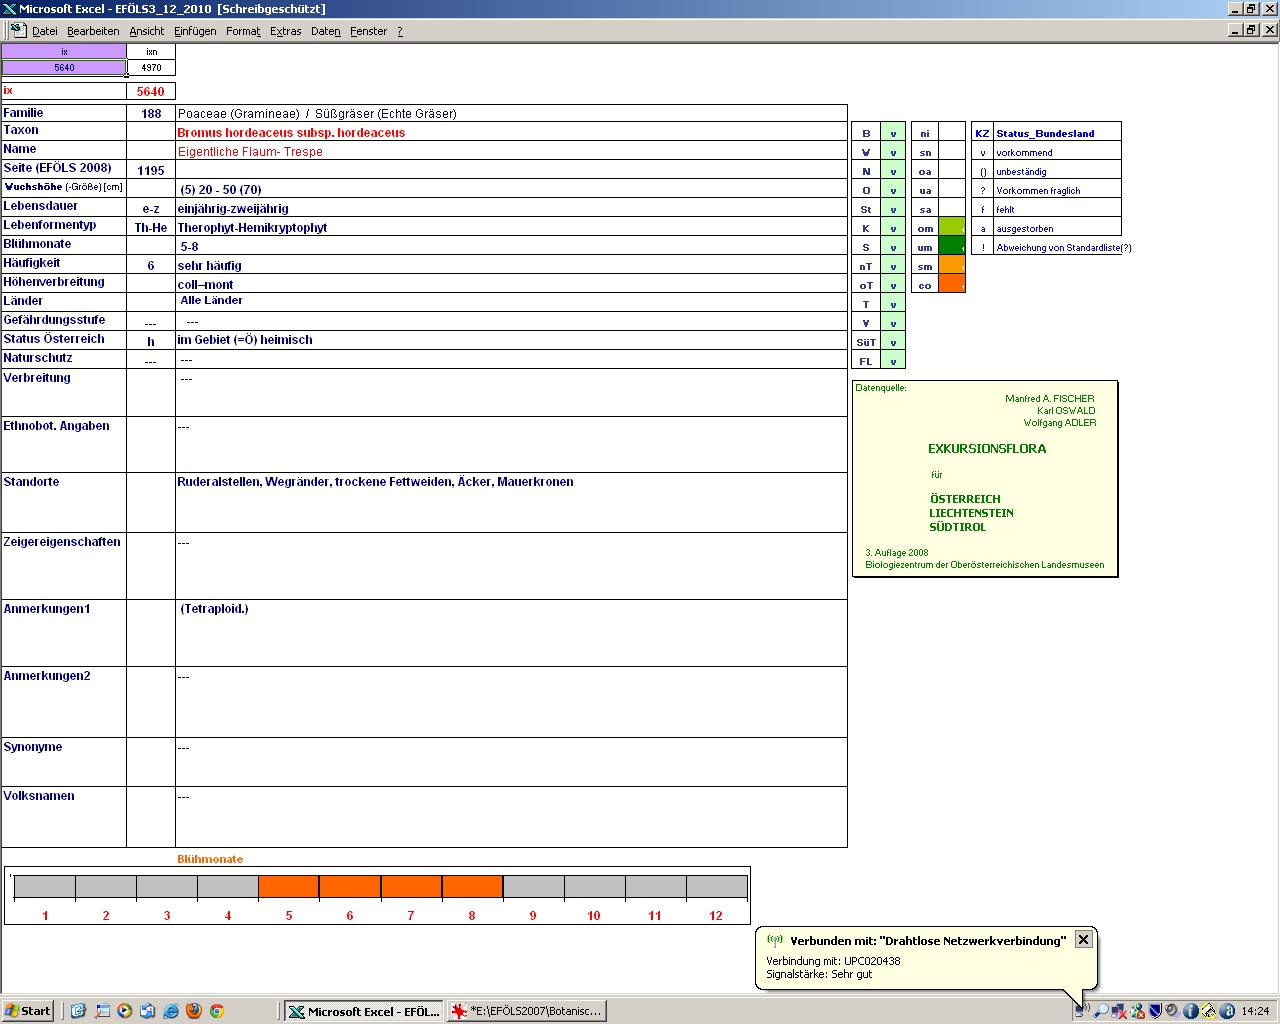This screenshot has width=1280, height=1024.
Task: Switch to the E:\EFÖLS2007 taskbar window
Action: [527, 1011]
